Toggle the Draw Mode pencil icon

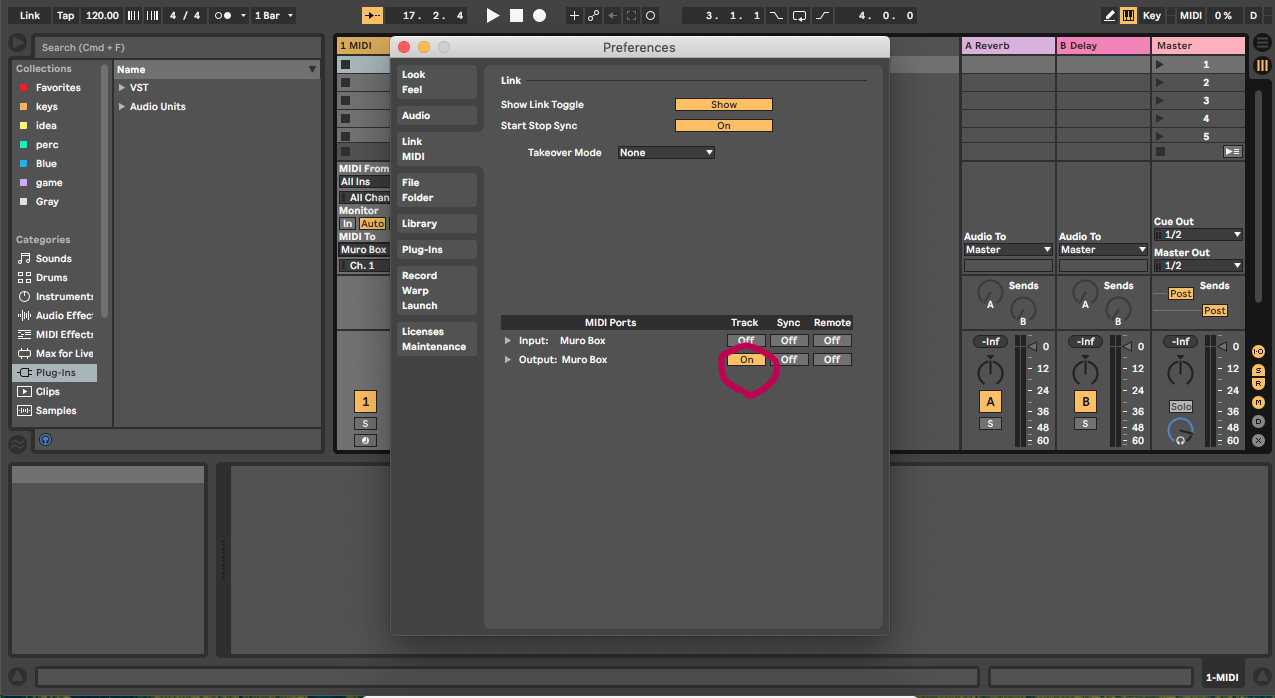pyautogui.click(x=1109, y=16)
